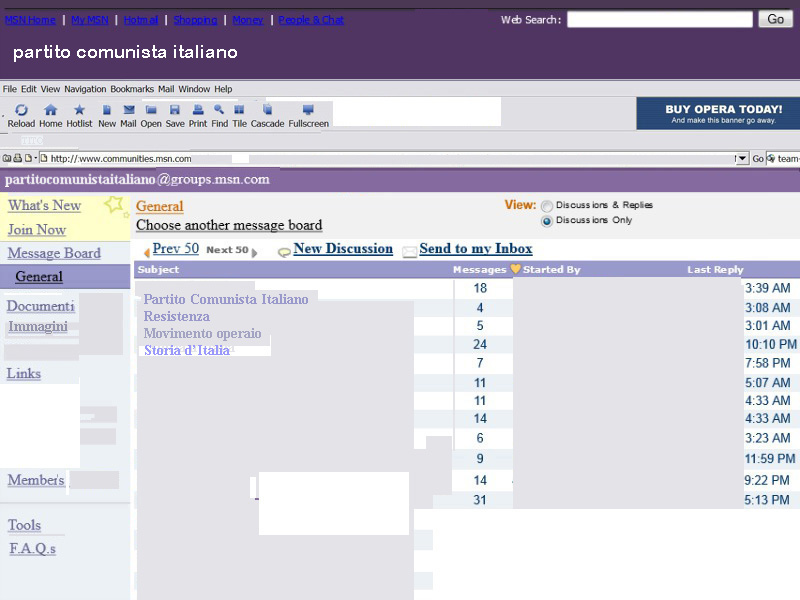Select General in the sidebar
This screenshot has height=600, width=800.
39,277
